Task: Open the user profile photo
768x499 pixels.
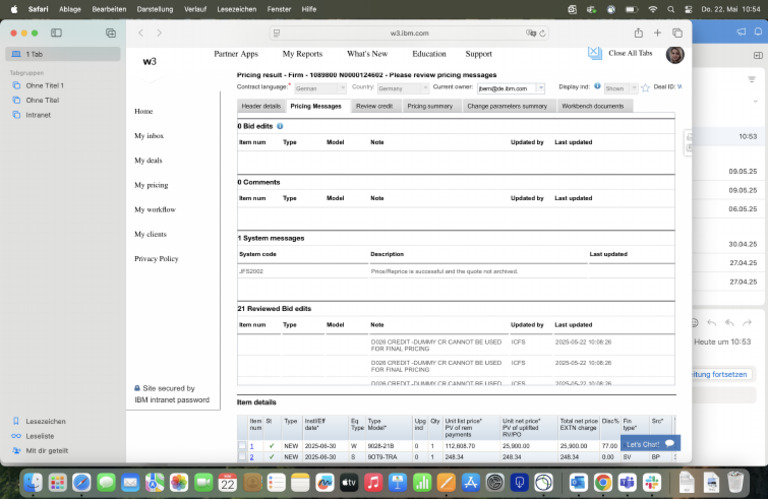Action: pos(674,54)
